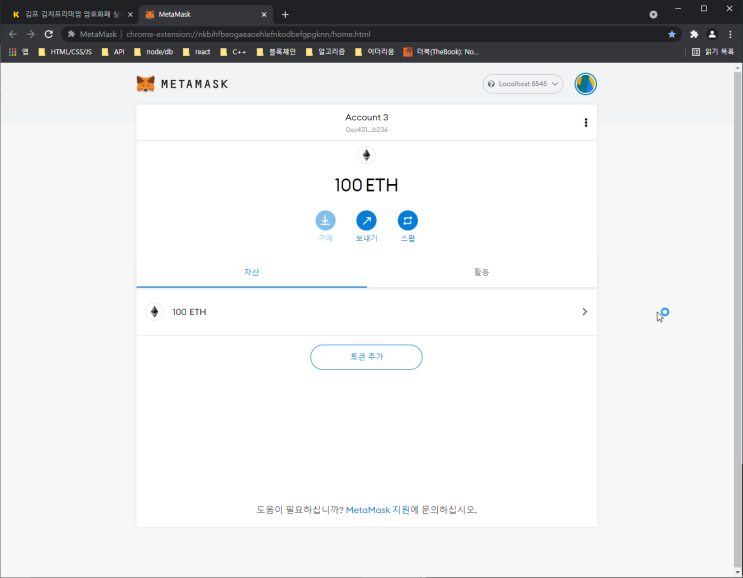Select the MetaMask browser tab

206,15
